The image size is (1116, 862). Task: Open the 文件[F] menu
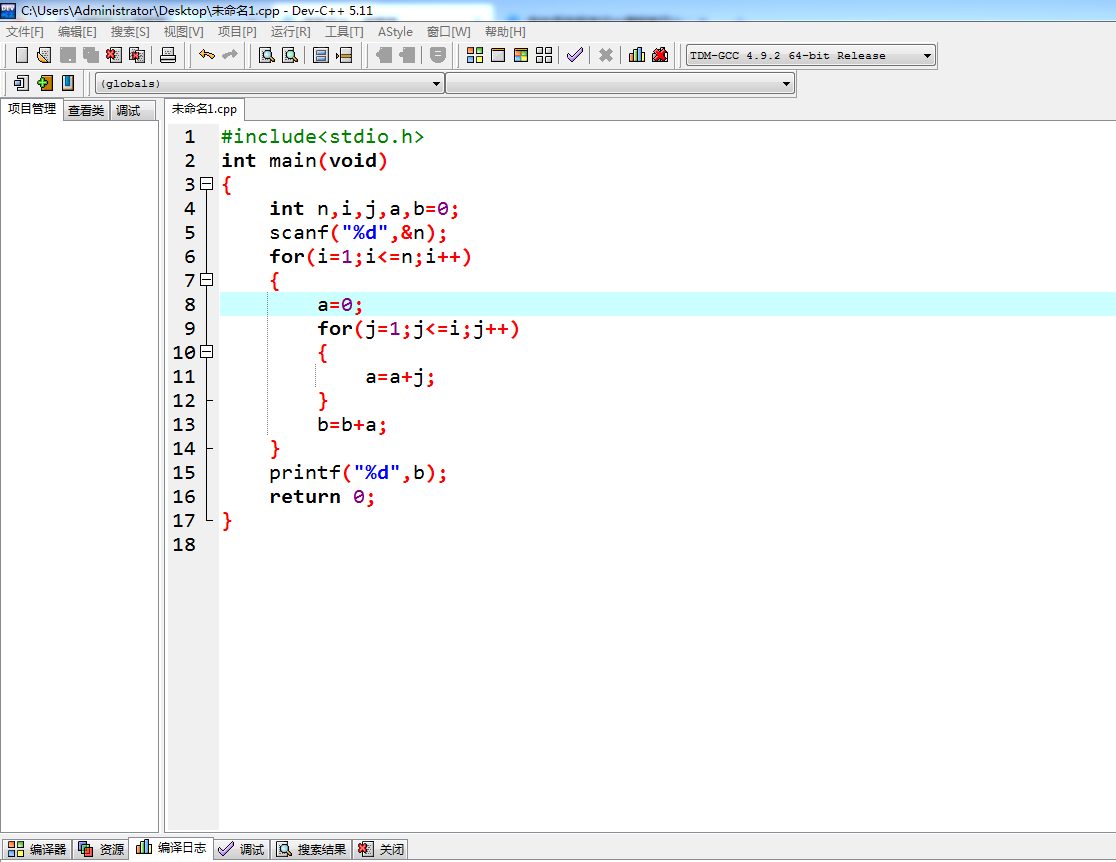tap(25, 31)
